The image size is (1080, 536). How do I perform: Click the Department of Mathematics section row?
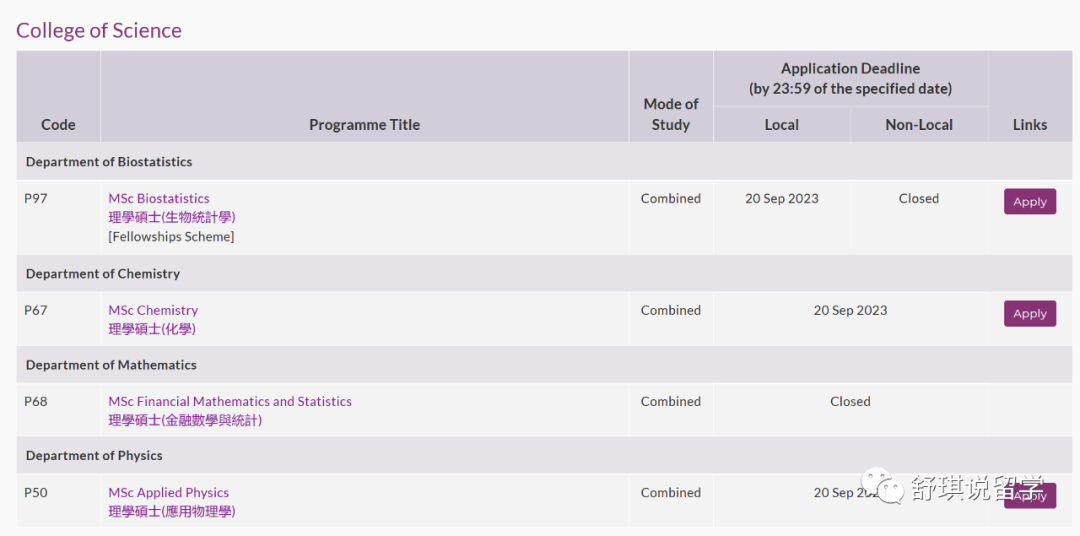coord(111,365)
